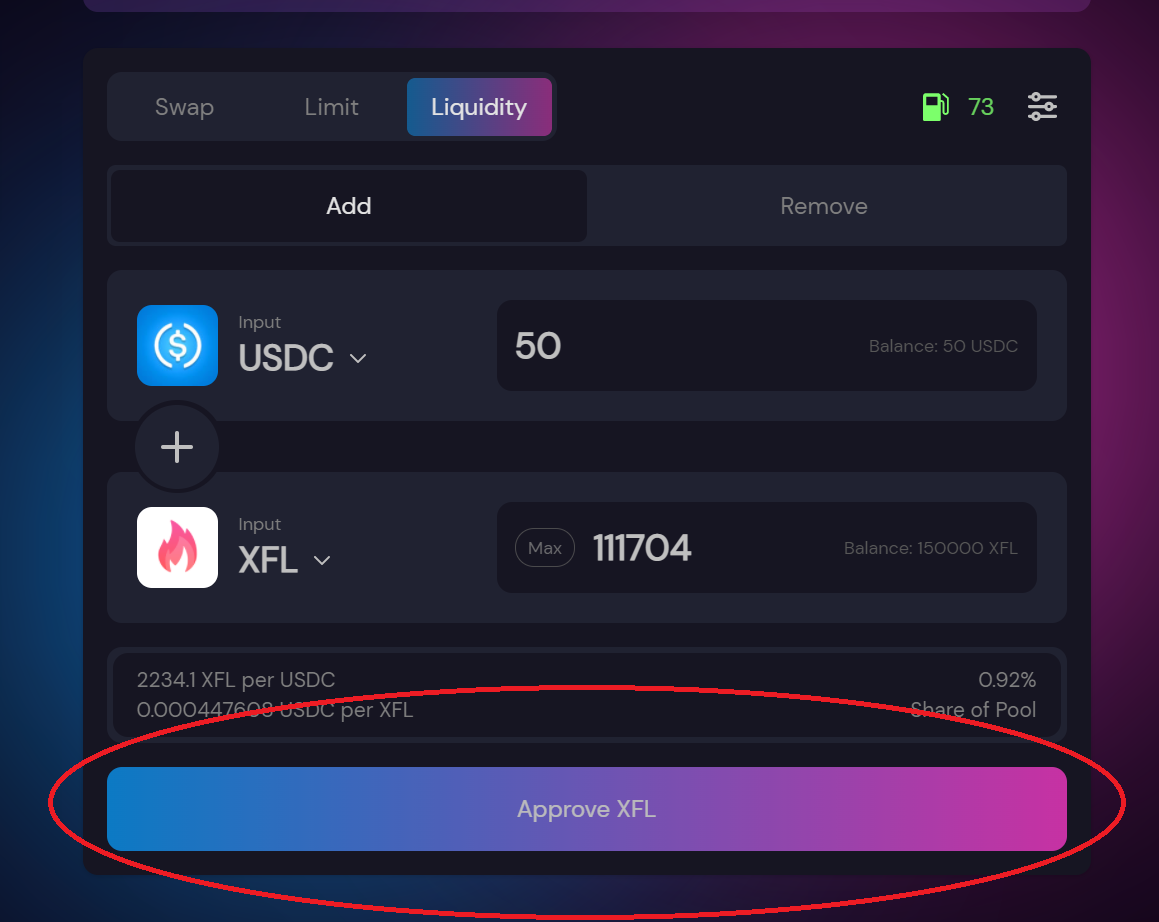Click the XFL flame logo
1159x922 pixels.
177,547
